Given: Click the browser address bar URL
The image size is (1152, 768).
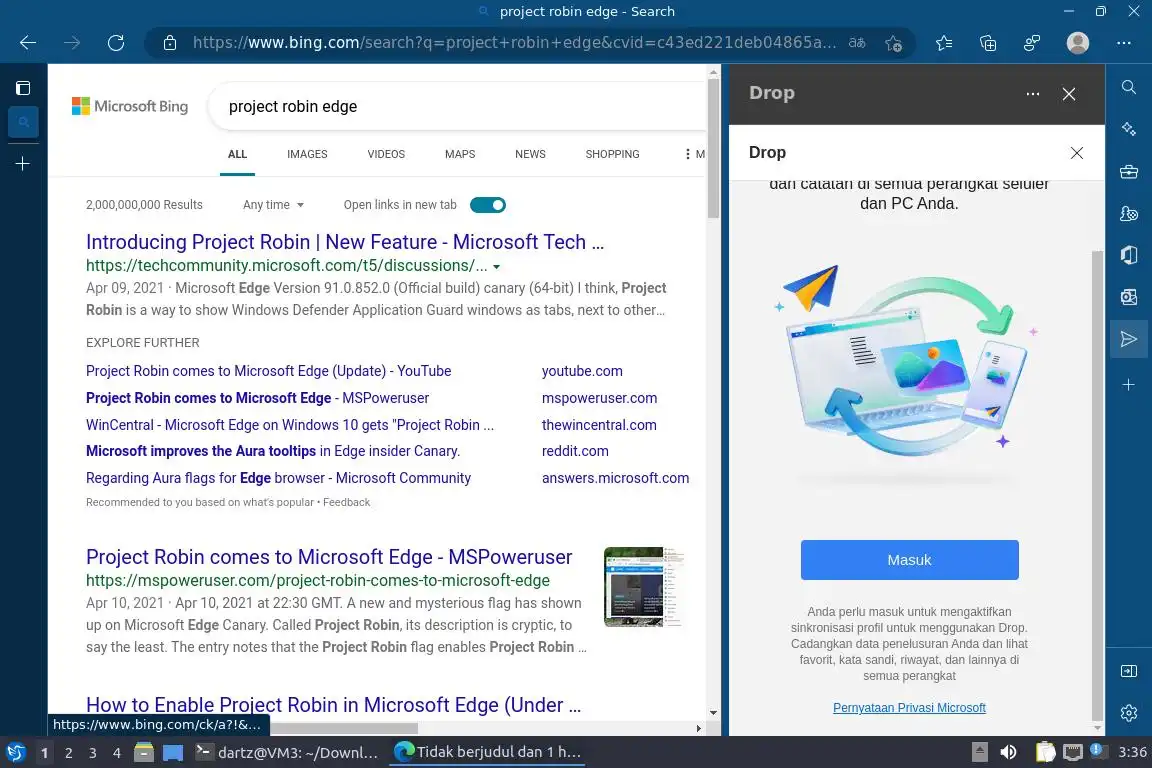Looking at the screenshot, I should click(514, 43).
